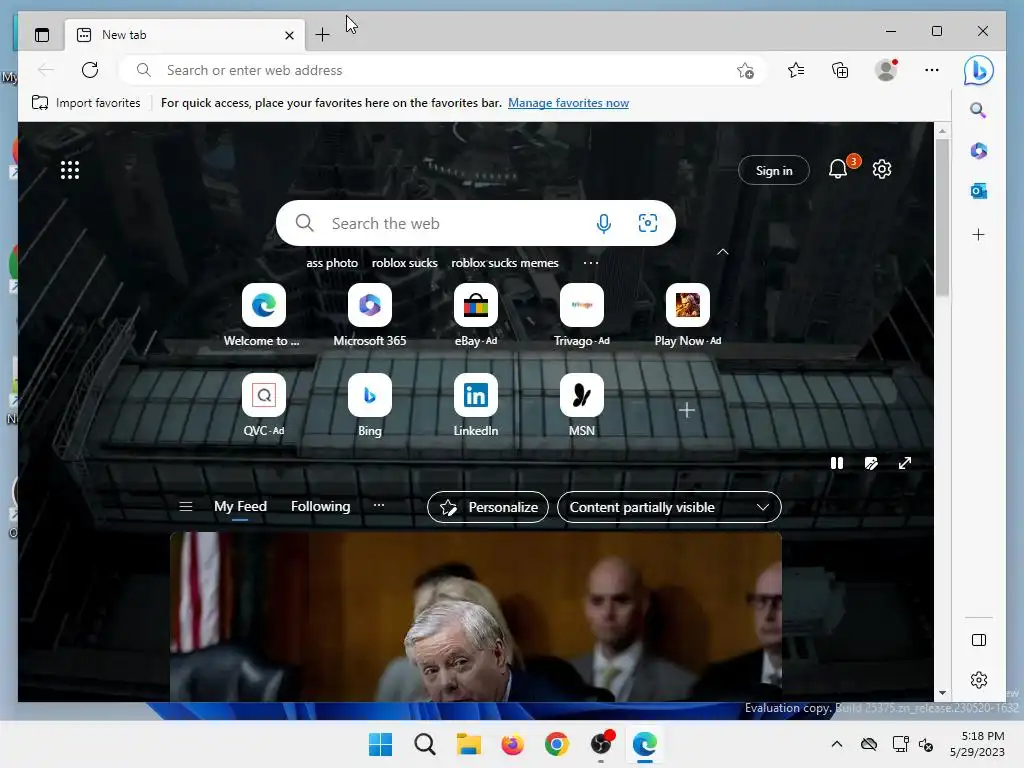Image resolution: width=1024 pixels, height=768 pixels.
Task: Click the Personalize button
Action: [x=488, y=507]
